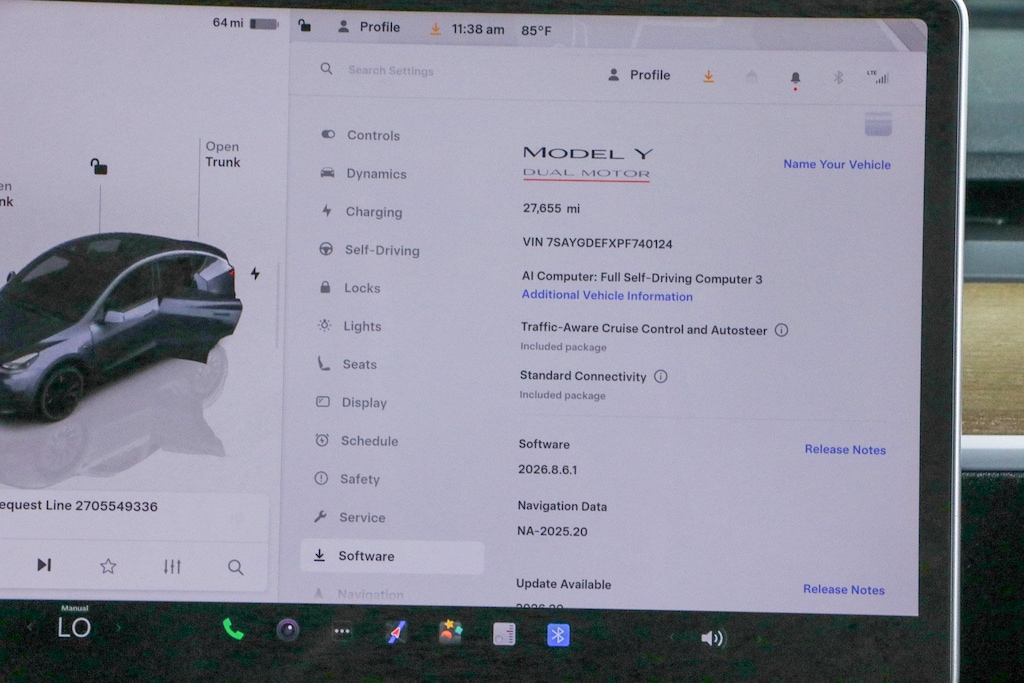The image size is (1024, 683).
Task: Click the Name Your Vehicle link
Action: [837, 164]
